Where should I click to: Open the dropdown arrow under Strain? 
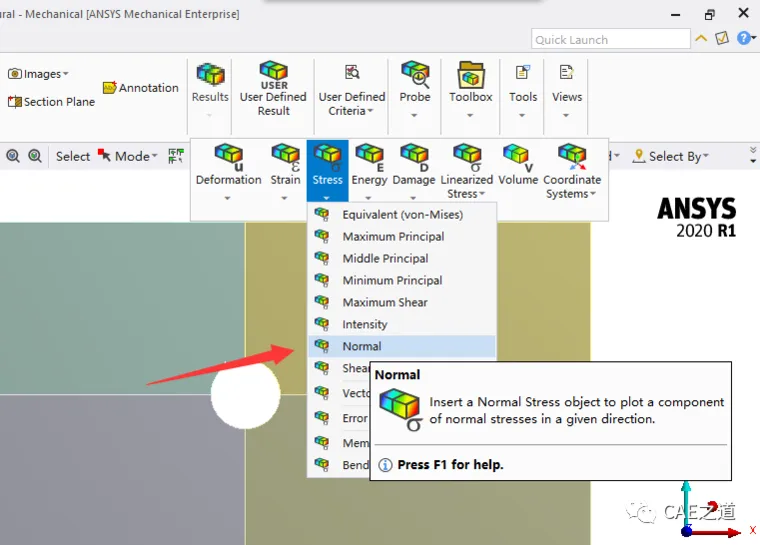point(284,198)
